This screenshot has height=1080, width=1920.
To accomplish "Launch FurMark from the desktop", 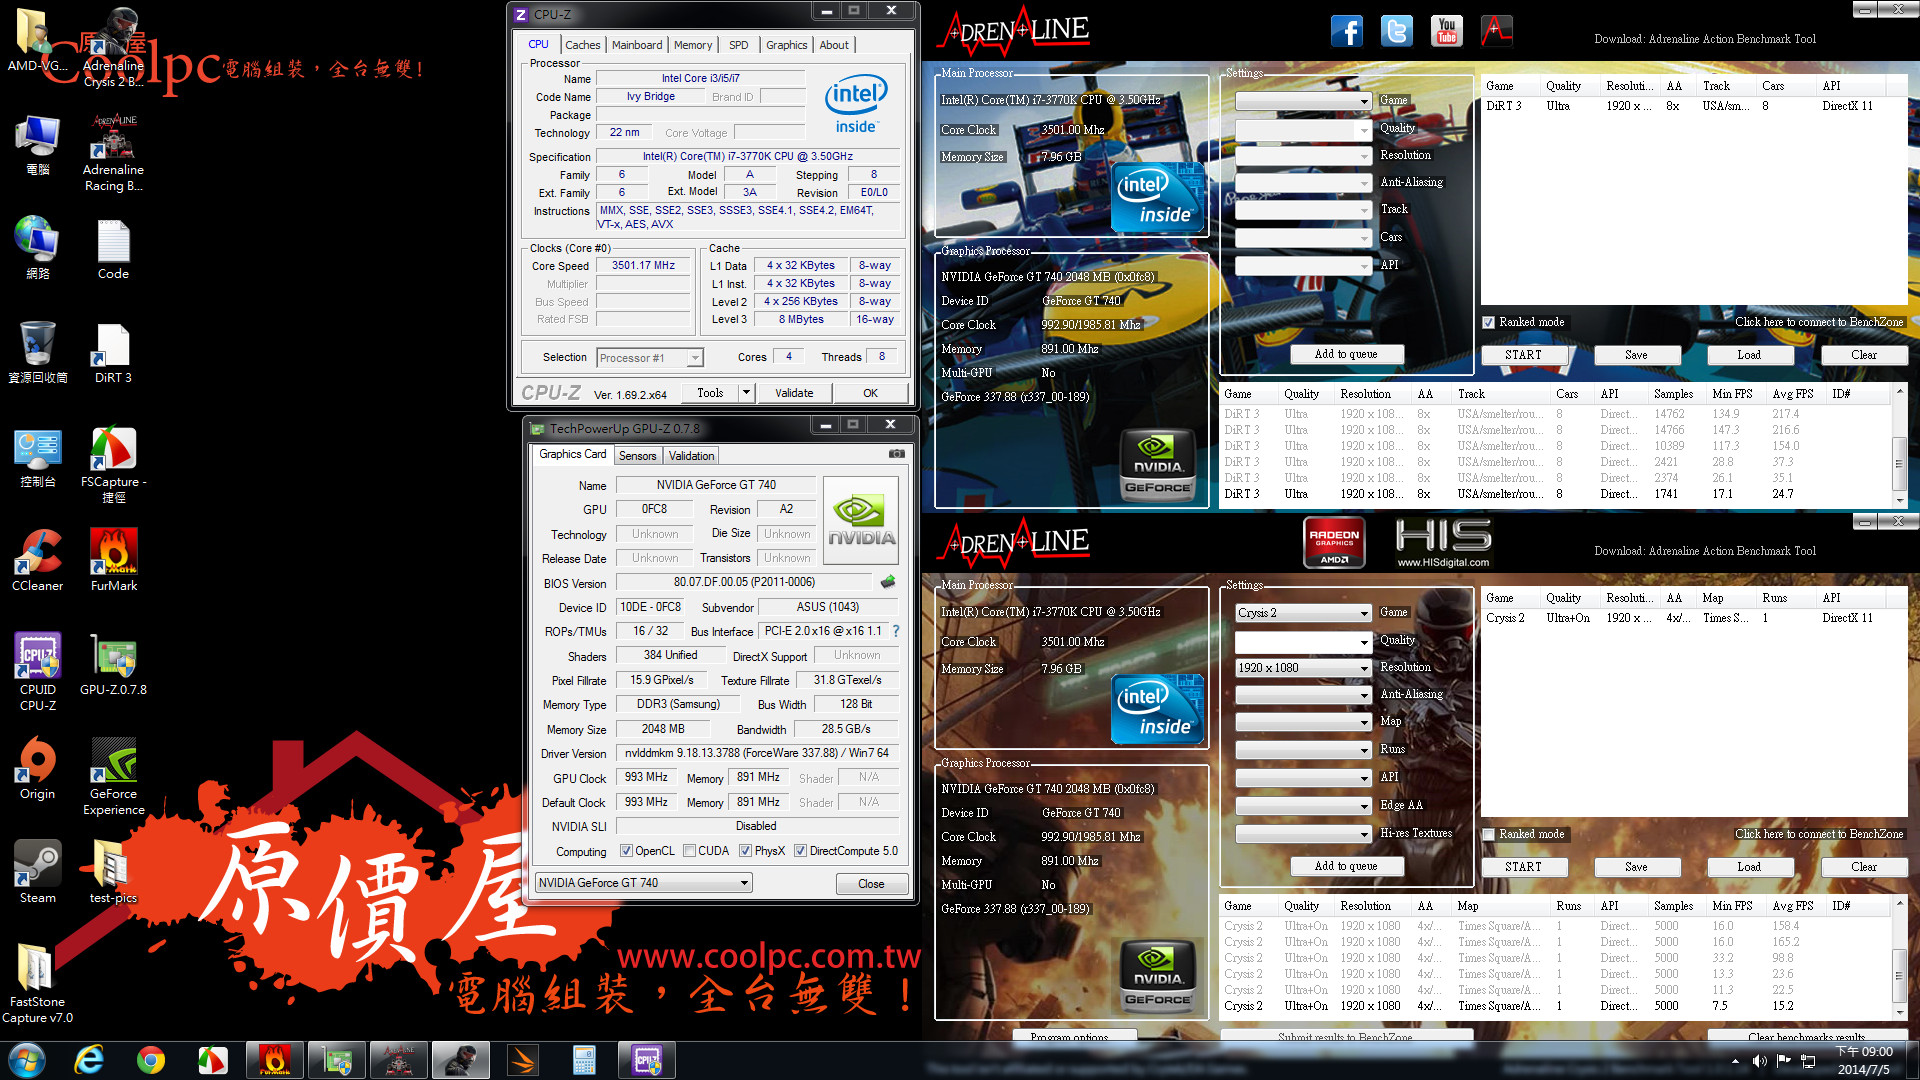I will point(113,560).
